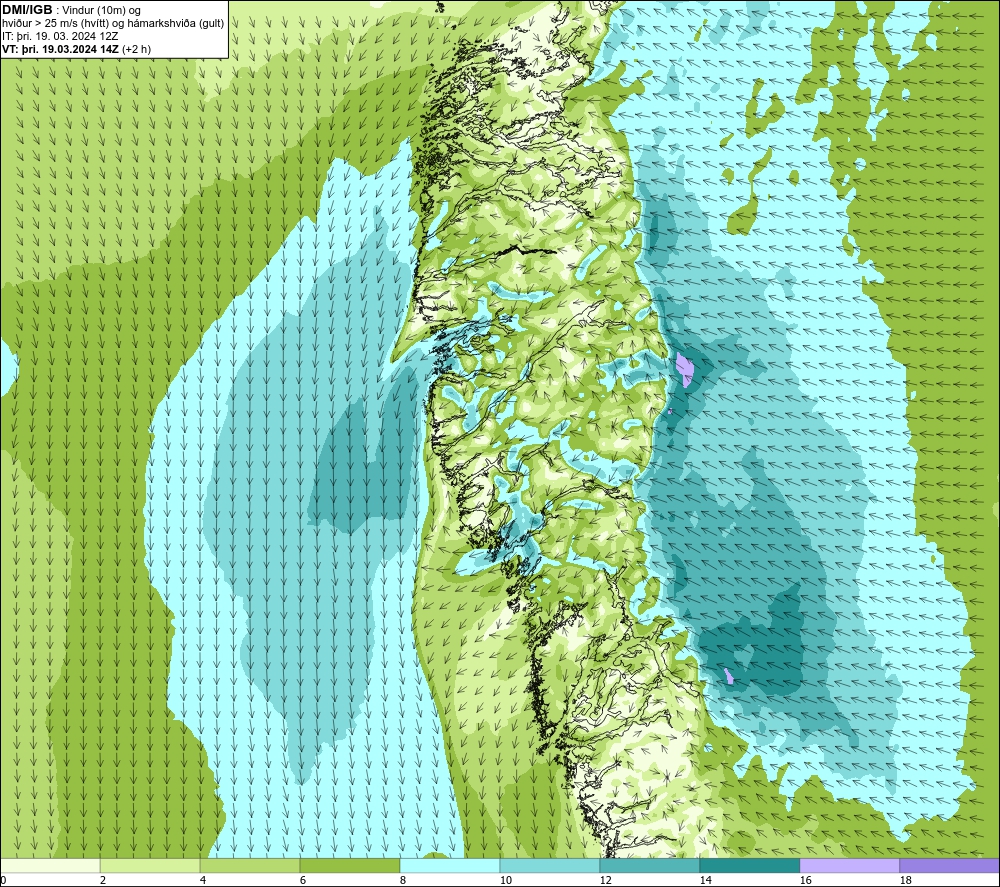Click the light purple 16–18 m/s legend swatch
This screenshot has width=1000, height=887.
coord(849,865)
